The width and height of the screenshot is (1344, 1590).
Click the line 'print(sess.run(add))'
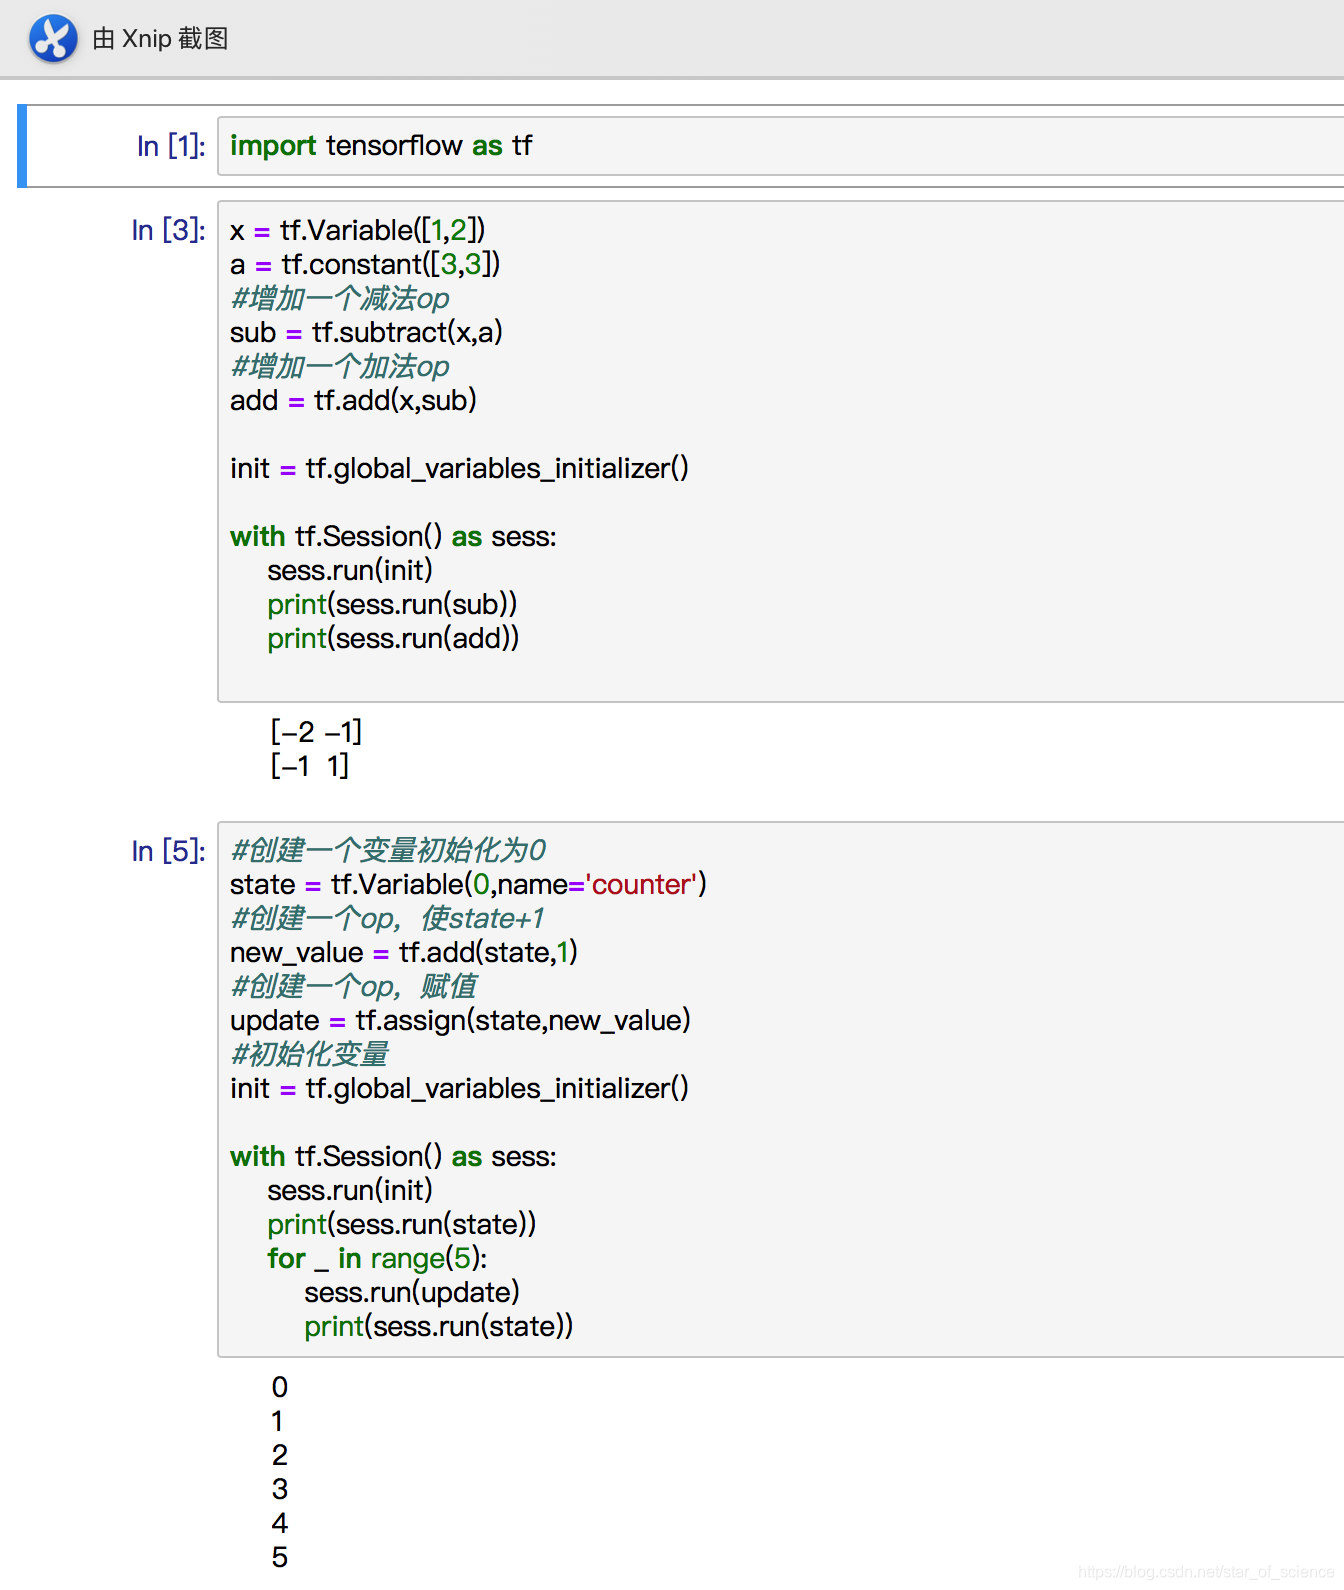click(393, 638)
